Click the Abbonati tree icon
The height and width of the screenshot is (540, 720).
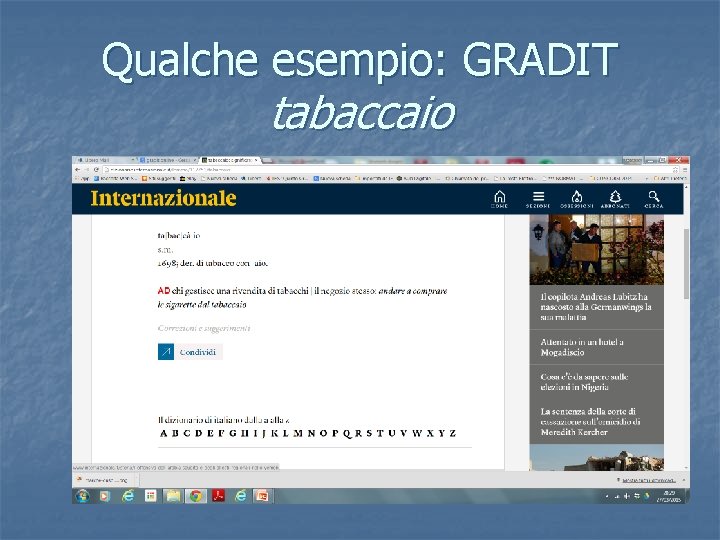(615, 197)
